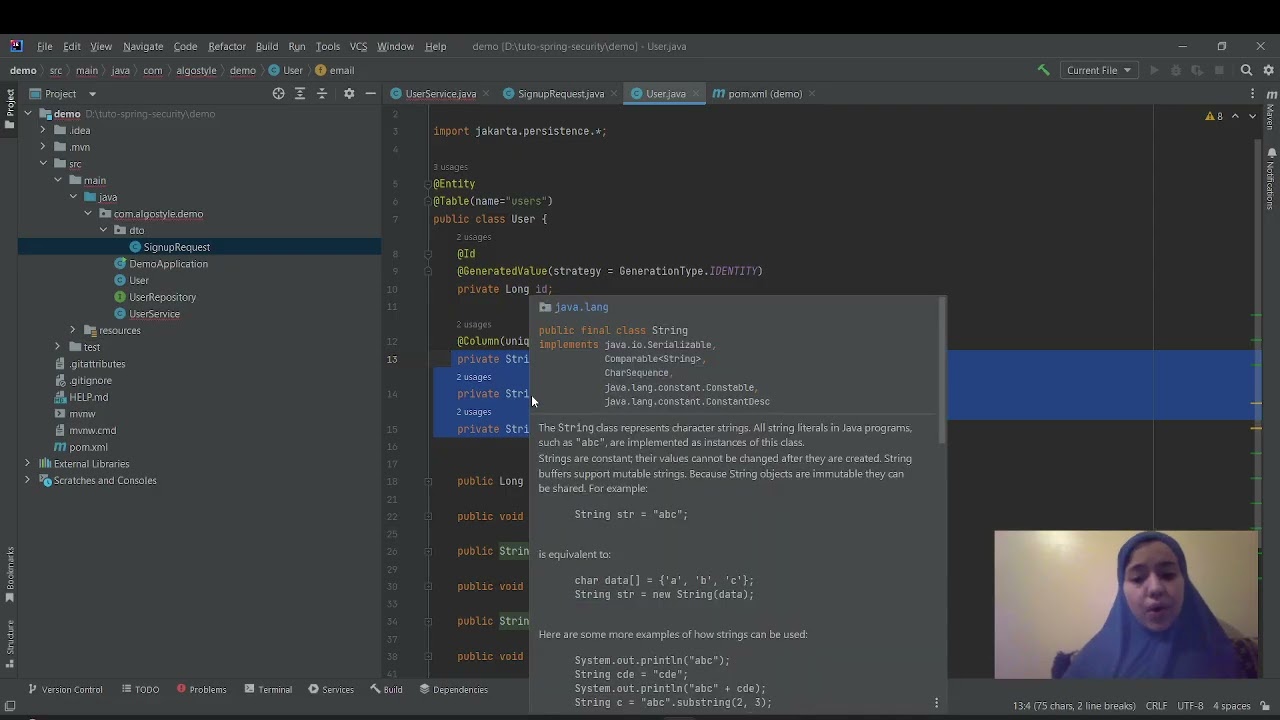1280x720 pixels.
Task: Open the Version Control tool window
Action: [65, 690]
